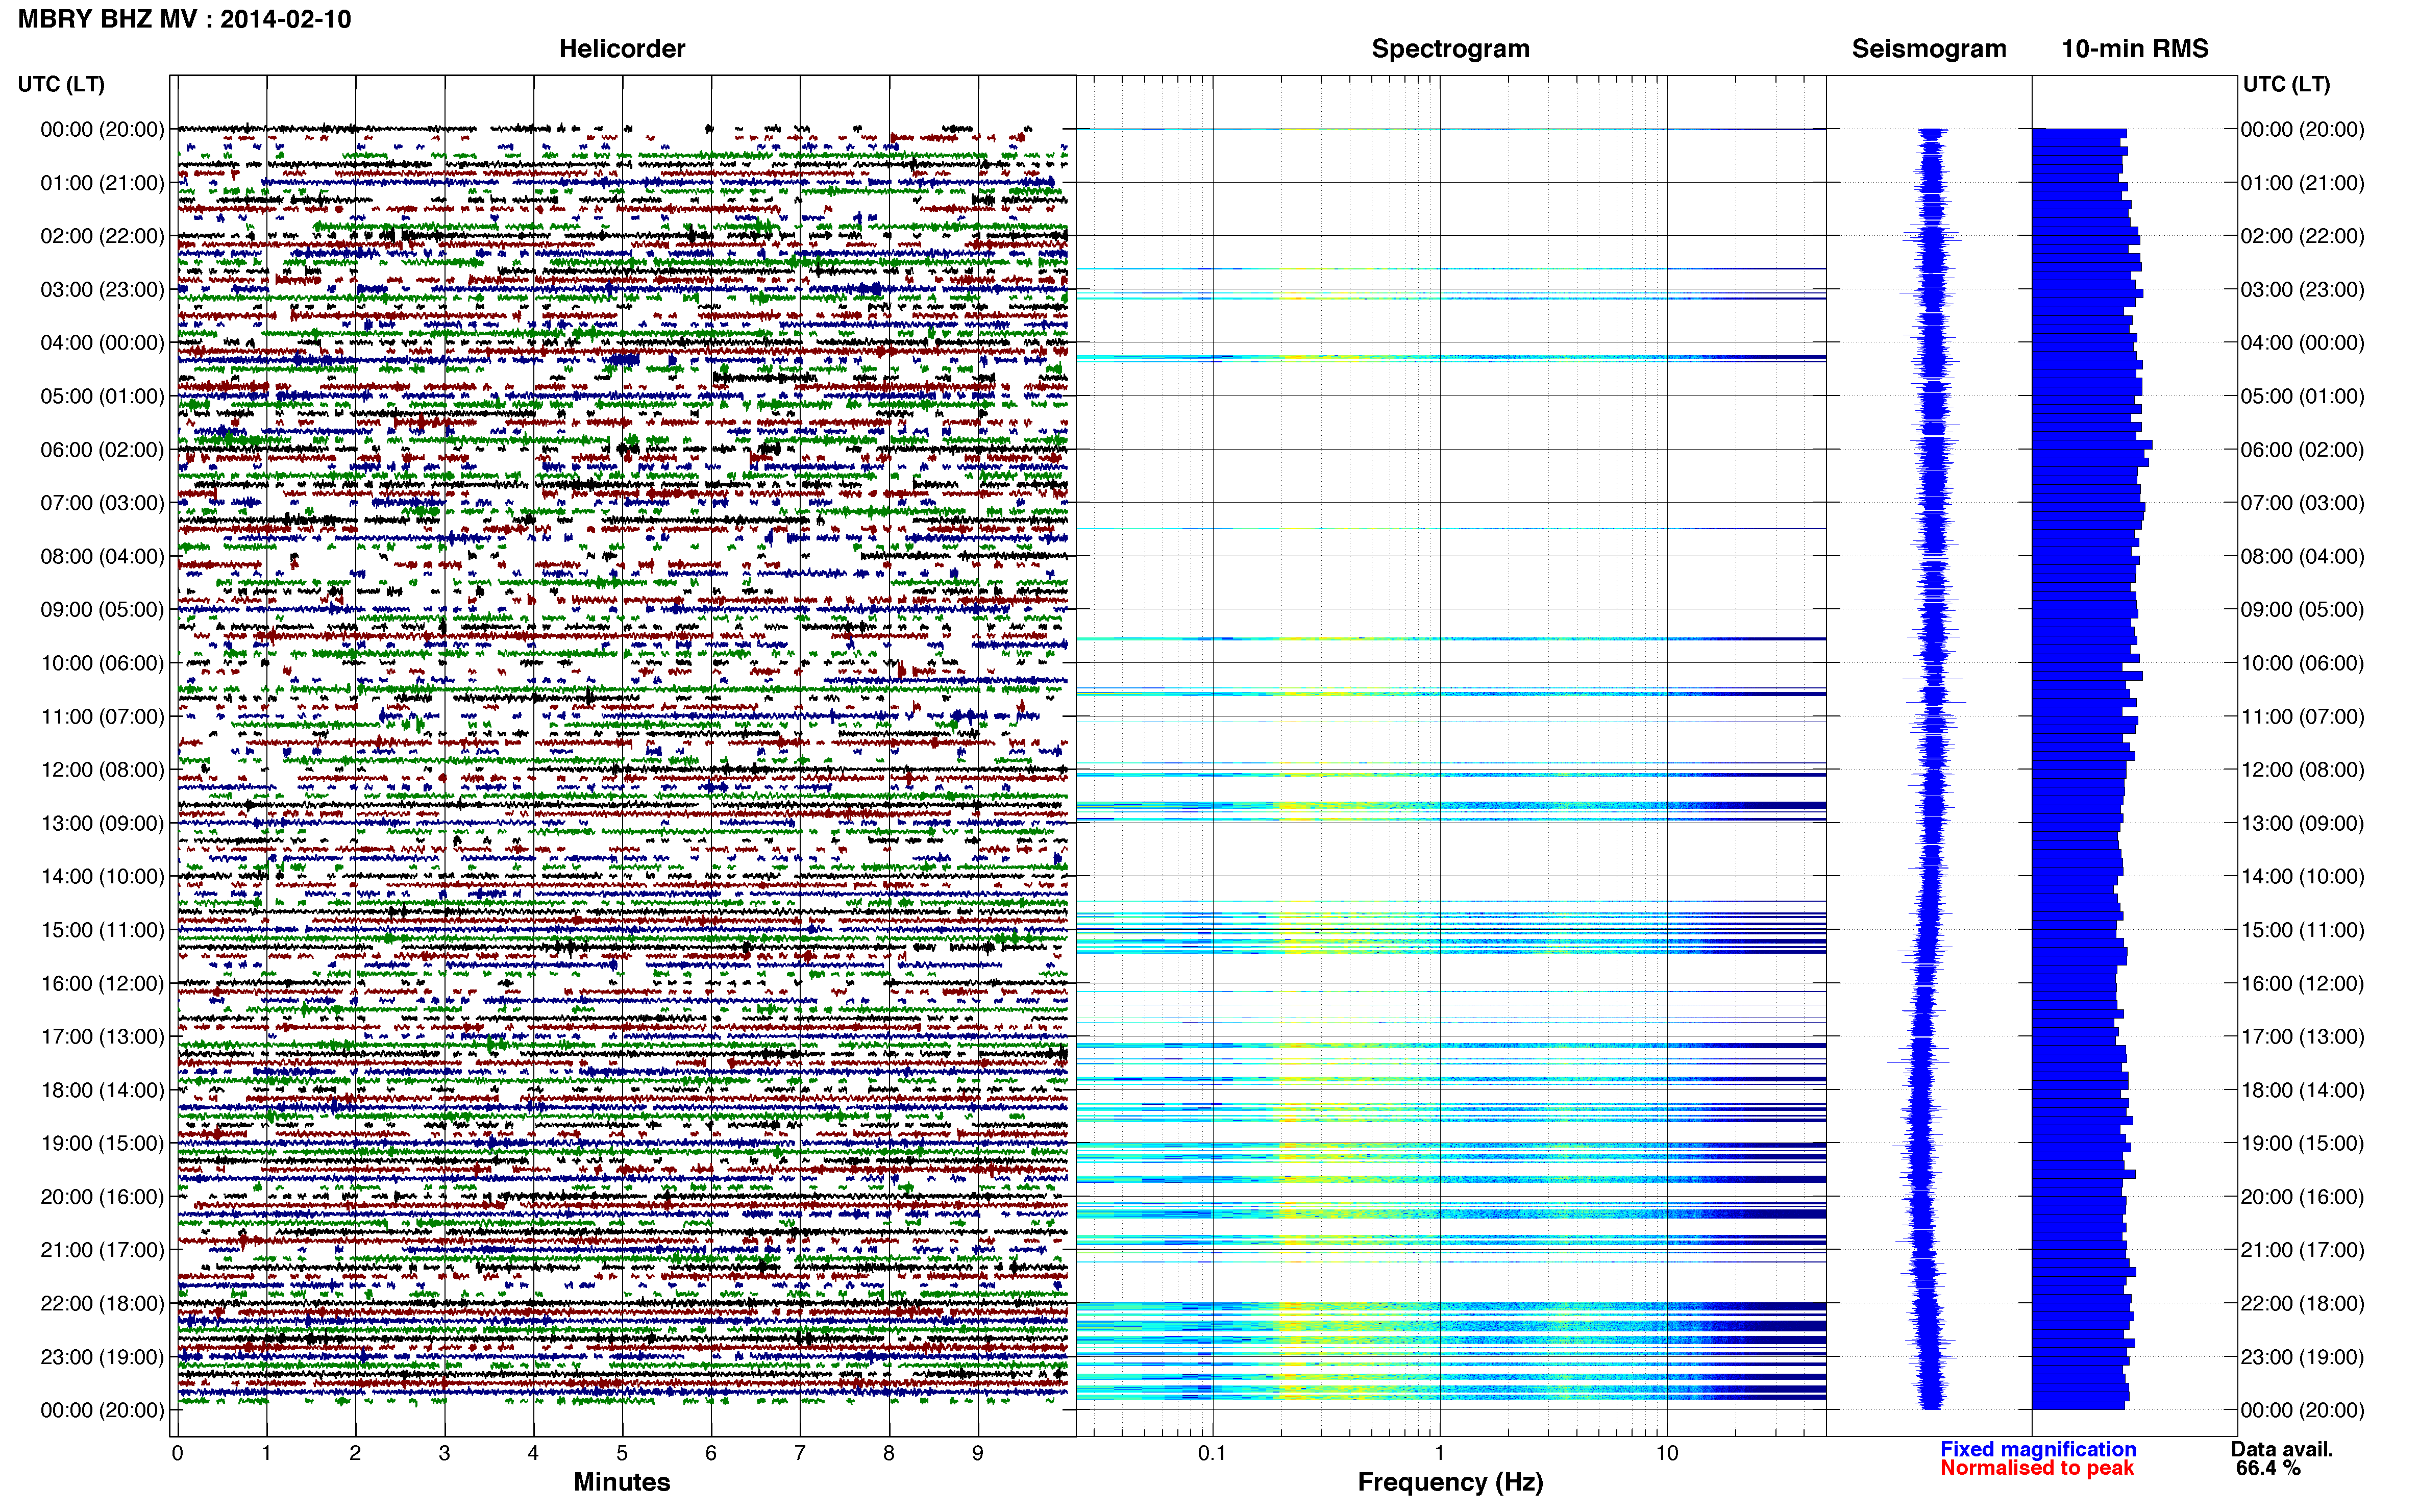Click the left '03:00 (23:00)' time label

coord(102,289)
